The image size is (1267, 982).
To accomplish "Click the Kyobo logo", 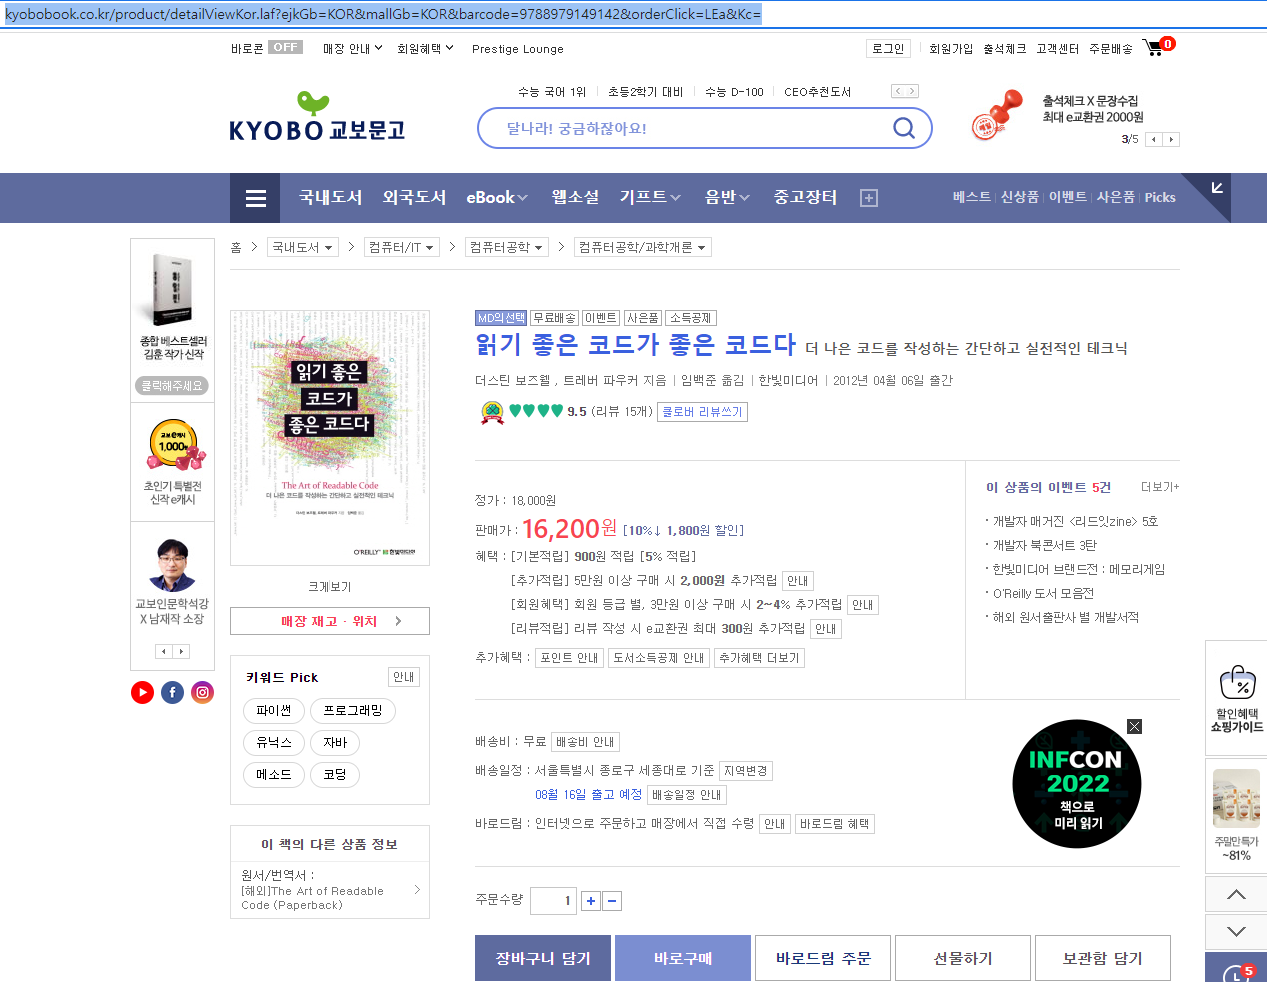I will (317, 117).
